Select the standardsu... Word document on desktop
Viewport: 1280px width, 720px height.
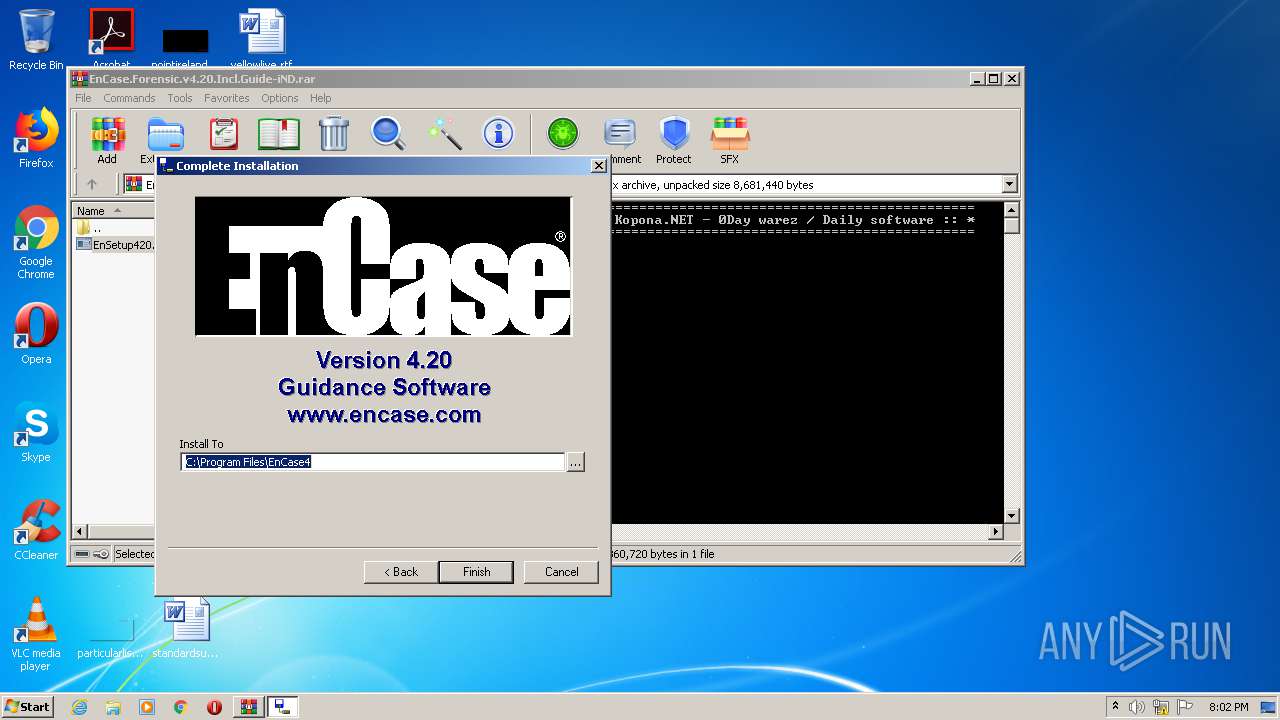[x=186, y=628]
